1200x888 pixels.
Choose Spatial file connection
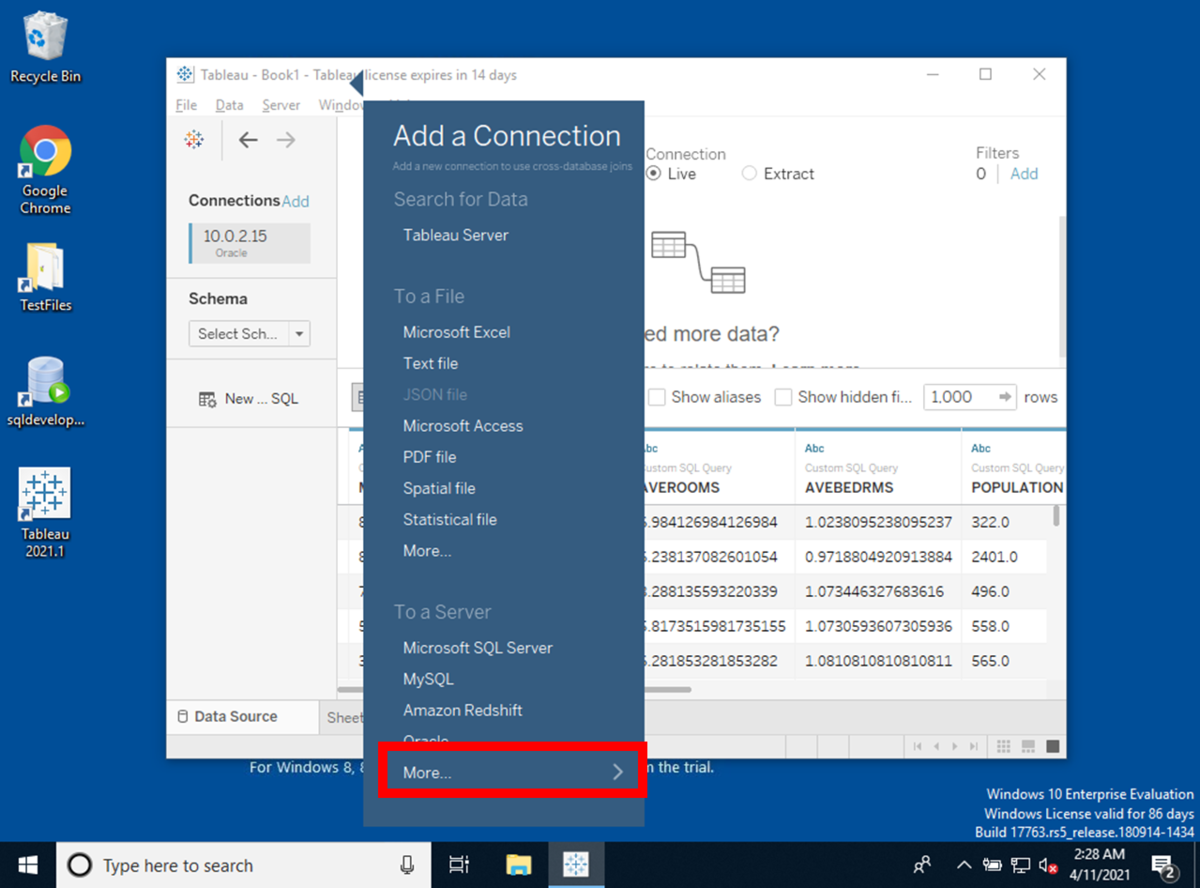[x=439, y=489]
